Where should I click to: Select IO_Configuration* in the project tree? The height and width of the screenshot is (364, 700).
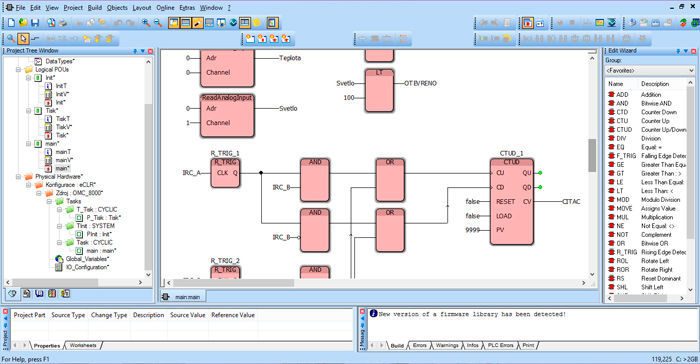[x=87, y=267]
